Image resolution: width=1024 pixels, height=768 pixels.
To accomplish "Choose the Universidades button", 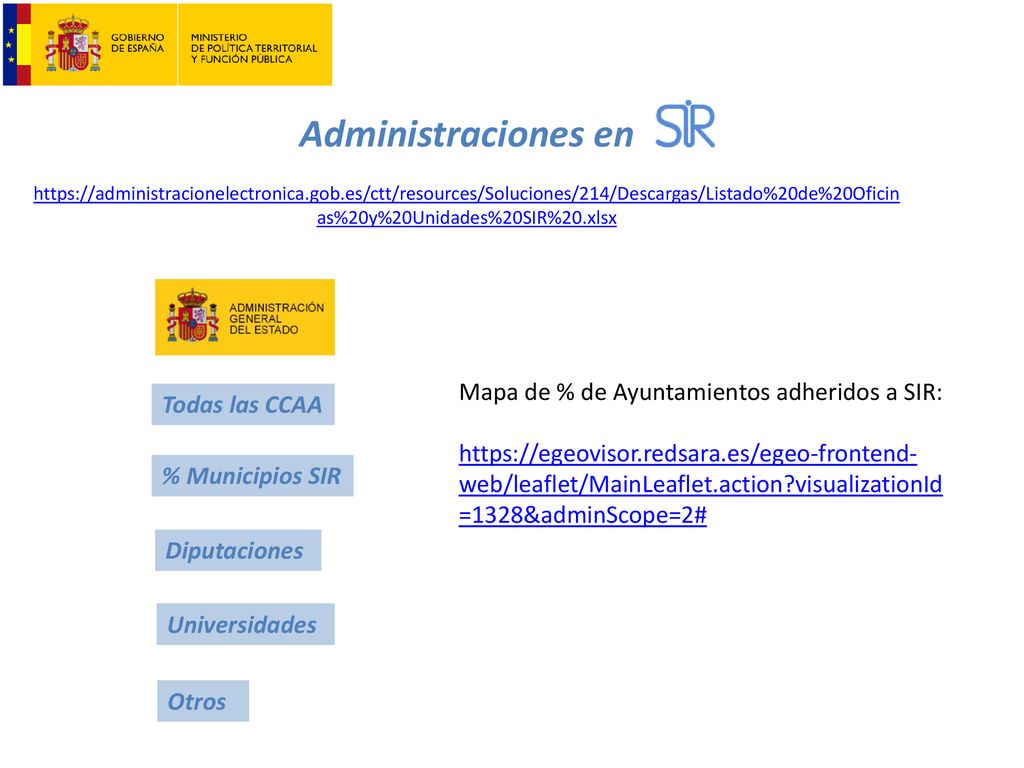I will pyautogui.click(x=245, y=624).
